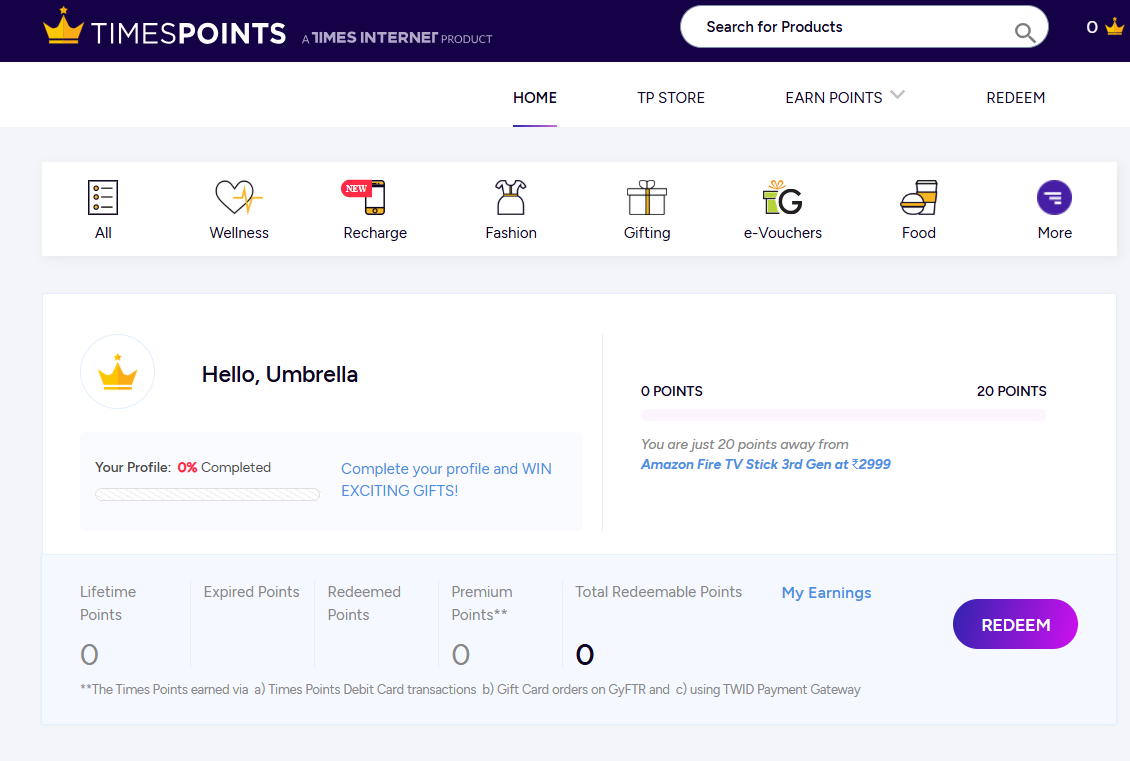Expand the Earn Points dropdown arrow
The width and height of the screenshot is (1130, 761).
(x=897, y=94)
